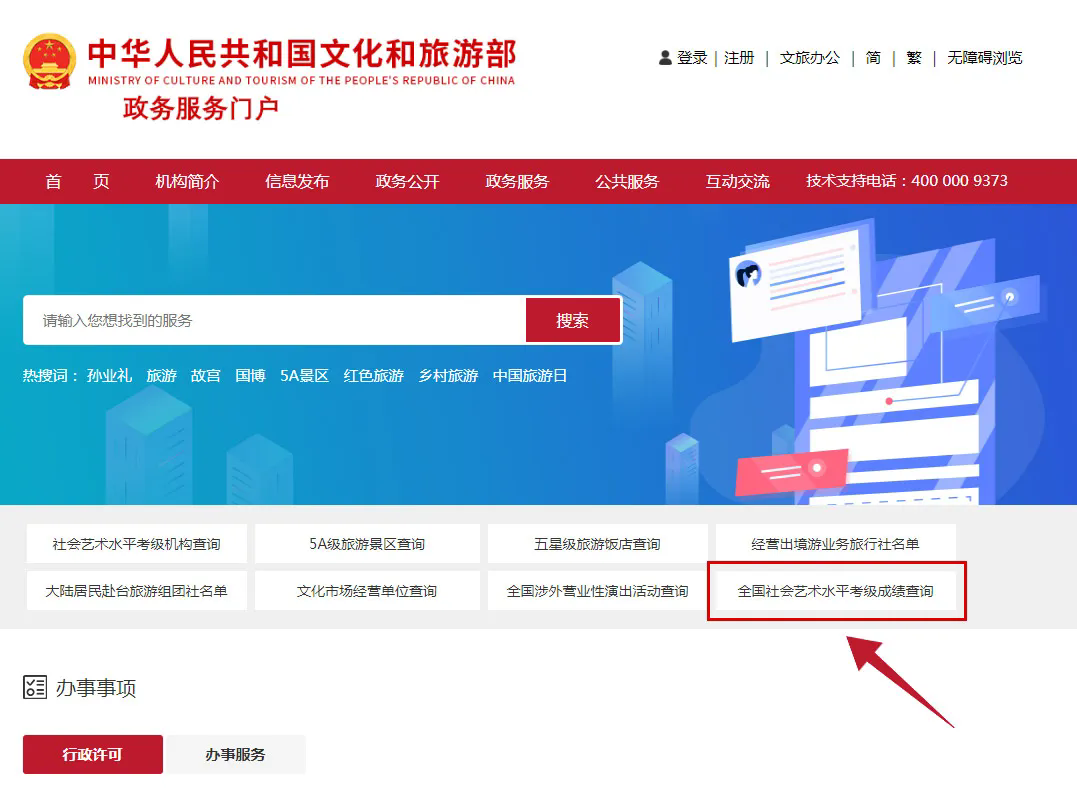The width and height of the screenshot is (1077, 789).
Task: Open the 机构简介 menu item
Action: click(x=187, y=181)
